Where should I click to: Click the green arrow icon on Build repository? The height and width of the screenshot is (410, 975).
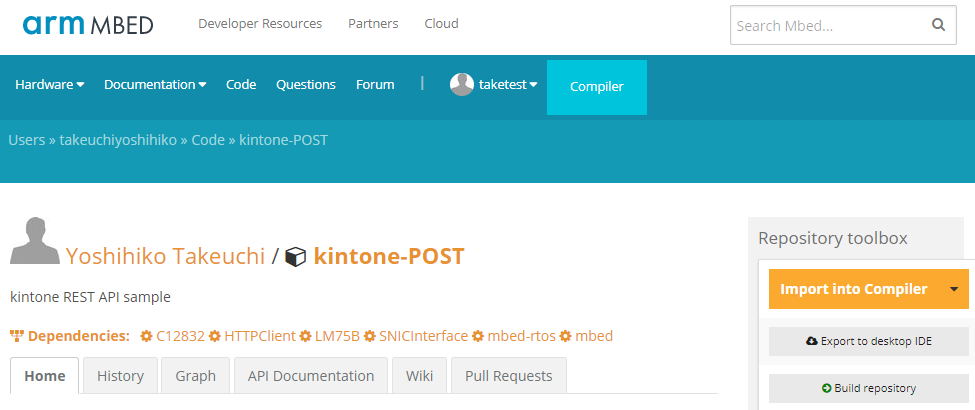[826, 388]
